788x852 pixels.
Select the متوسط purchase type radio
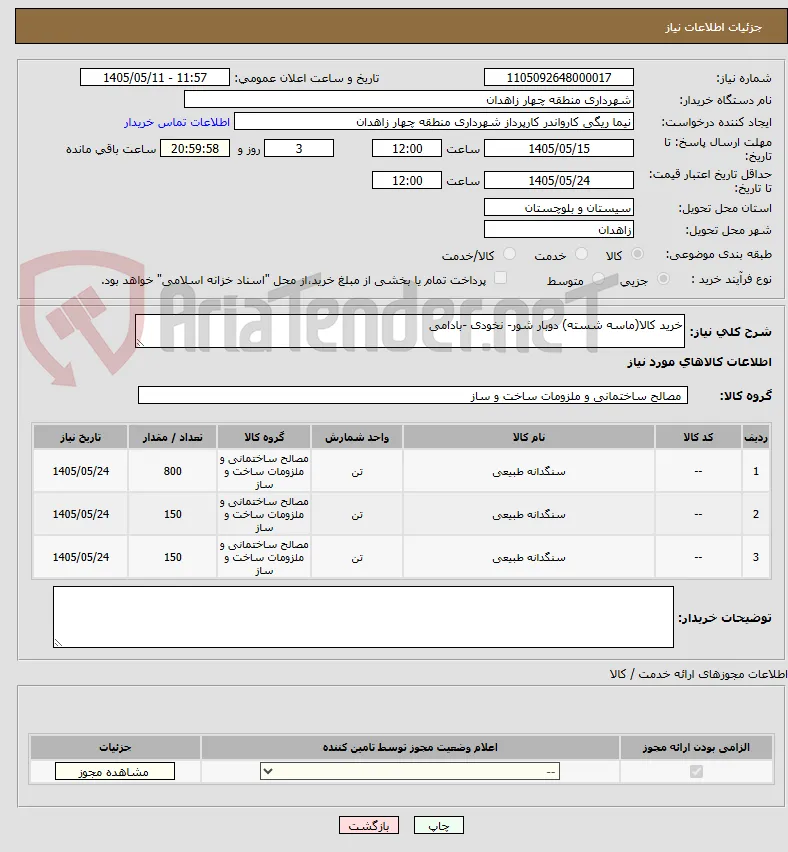click(598, 279)
